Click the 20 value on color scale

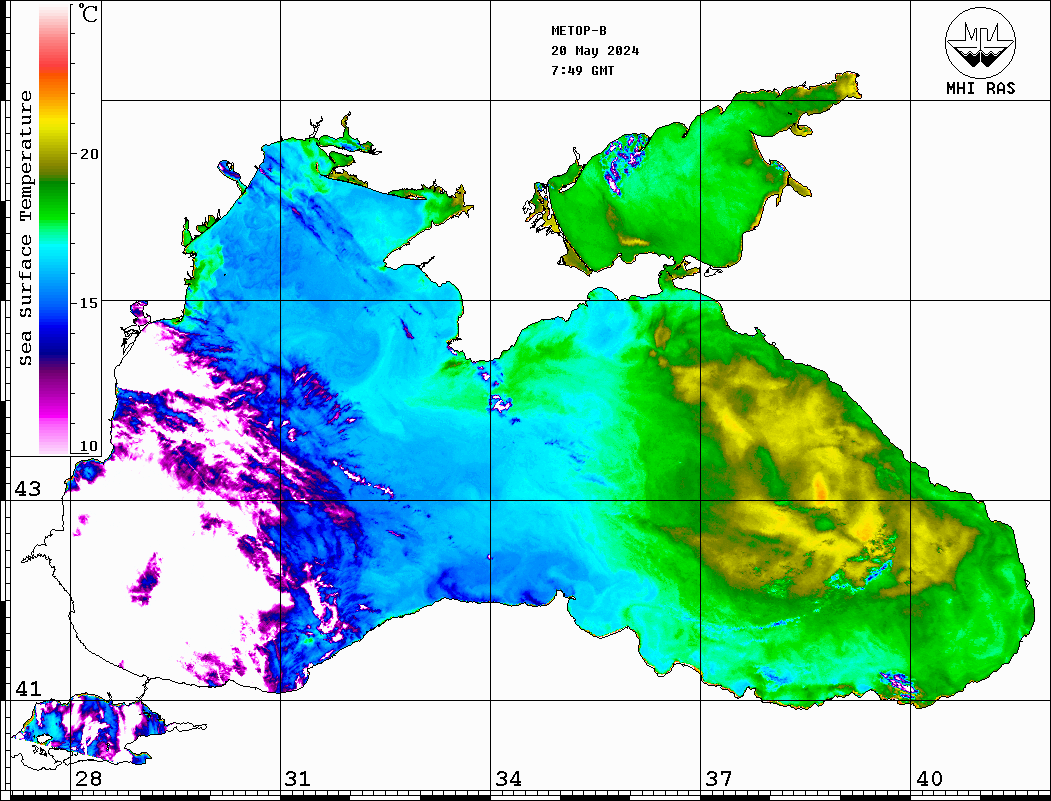[88, 154]
